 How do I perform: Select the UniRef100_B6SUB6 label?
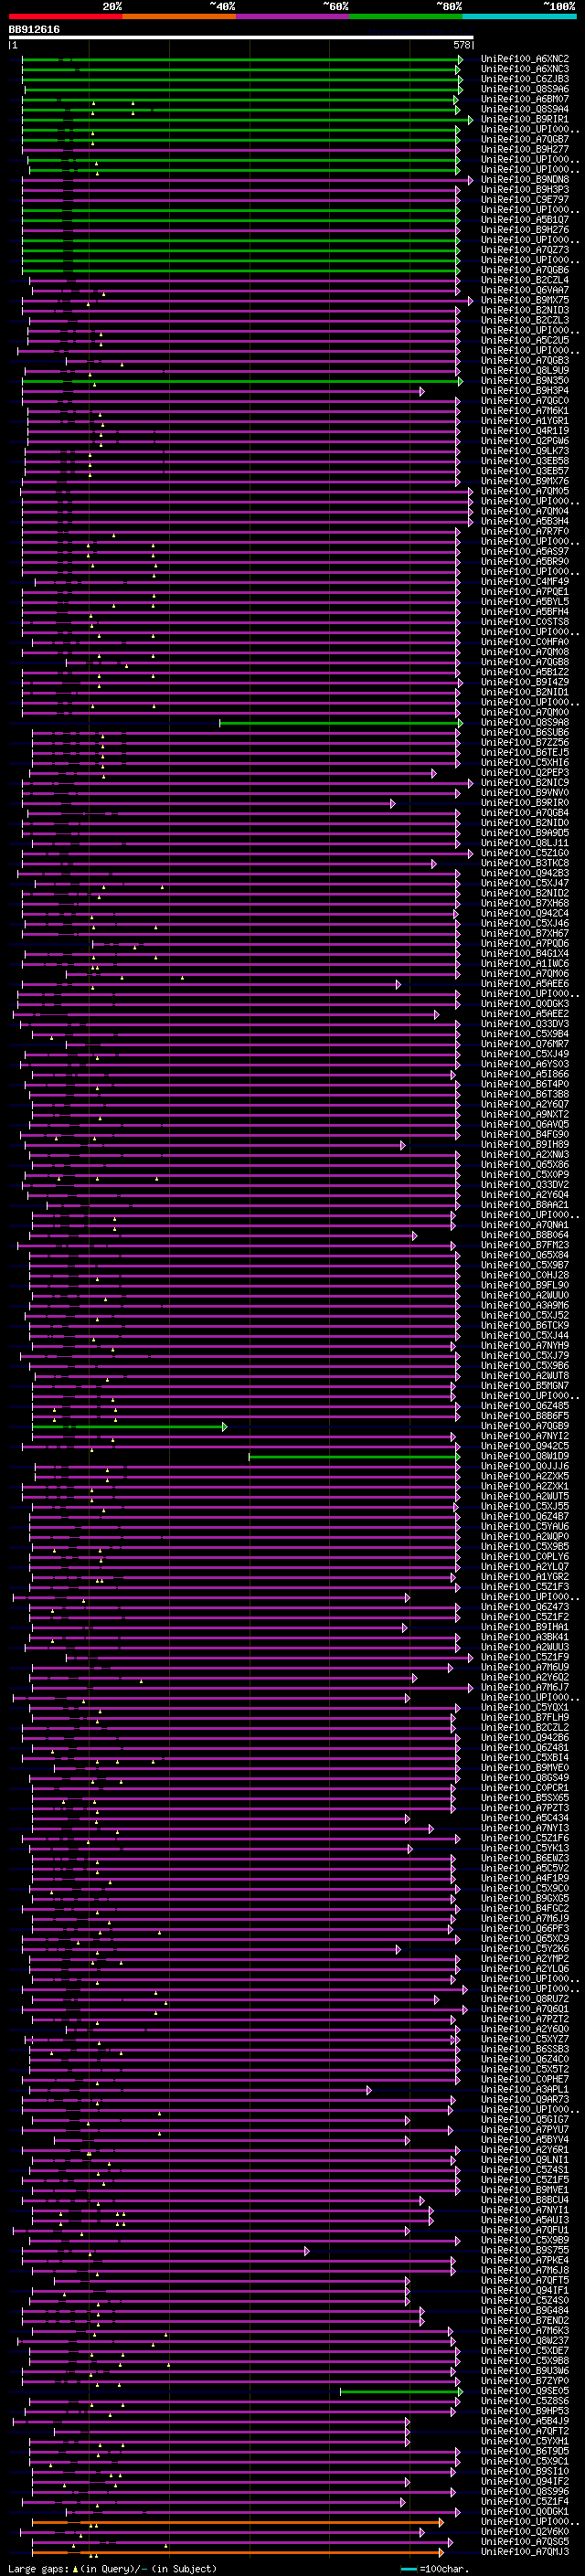click(x=525, y=732)
